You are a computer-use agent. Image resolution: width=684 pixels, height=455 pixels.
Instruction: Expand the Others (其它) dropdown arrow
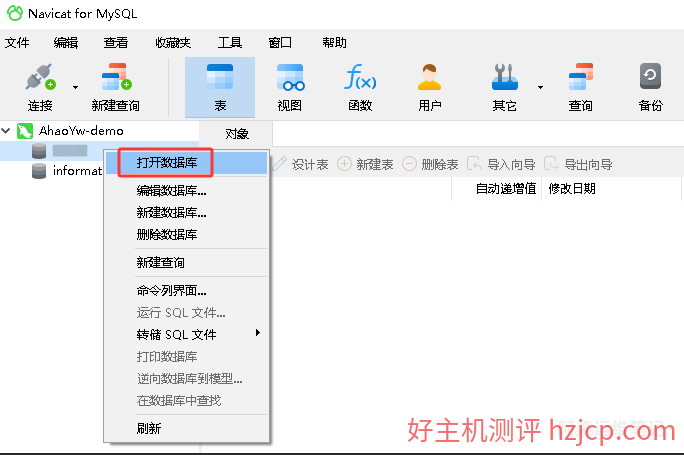[540, 87]
